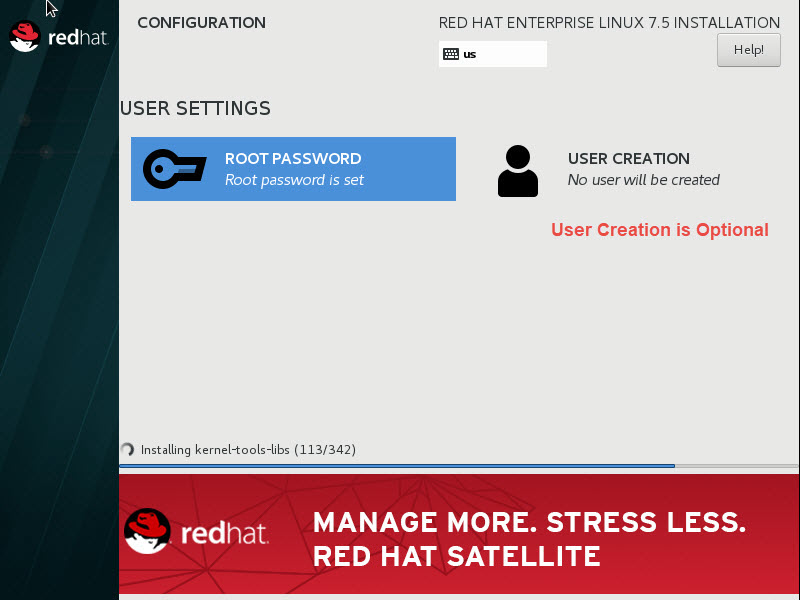This screenshot has width=800, height=600.
Task: Open the USER CREATION settings label
Action: click(x=628, y=158)
